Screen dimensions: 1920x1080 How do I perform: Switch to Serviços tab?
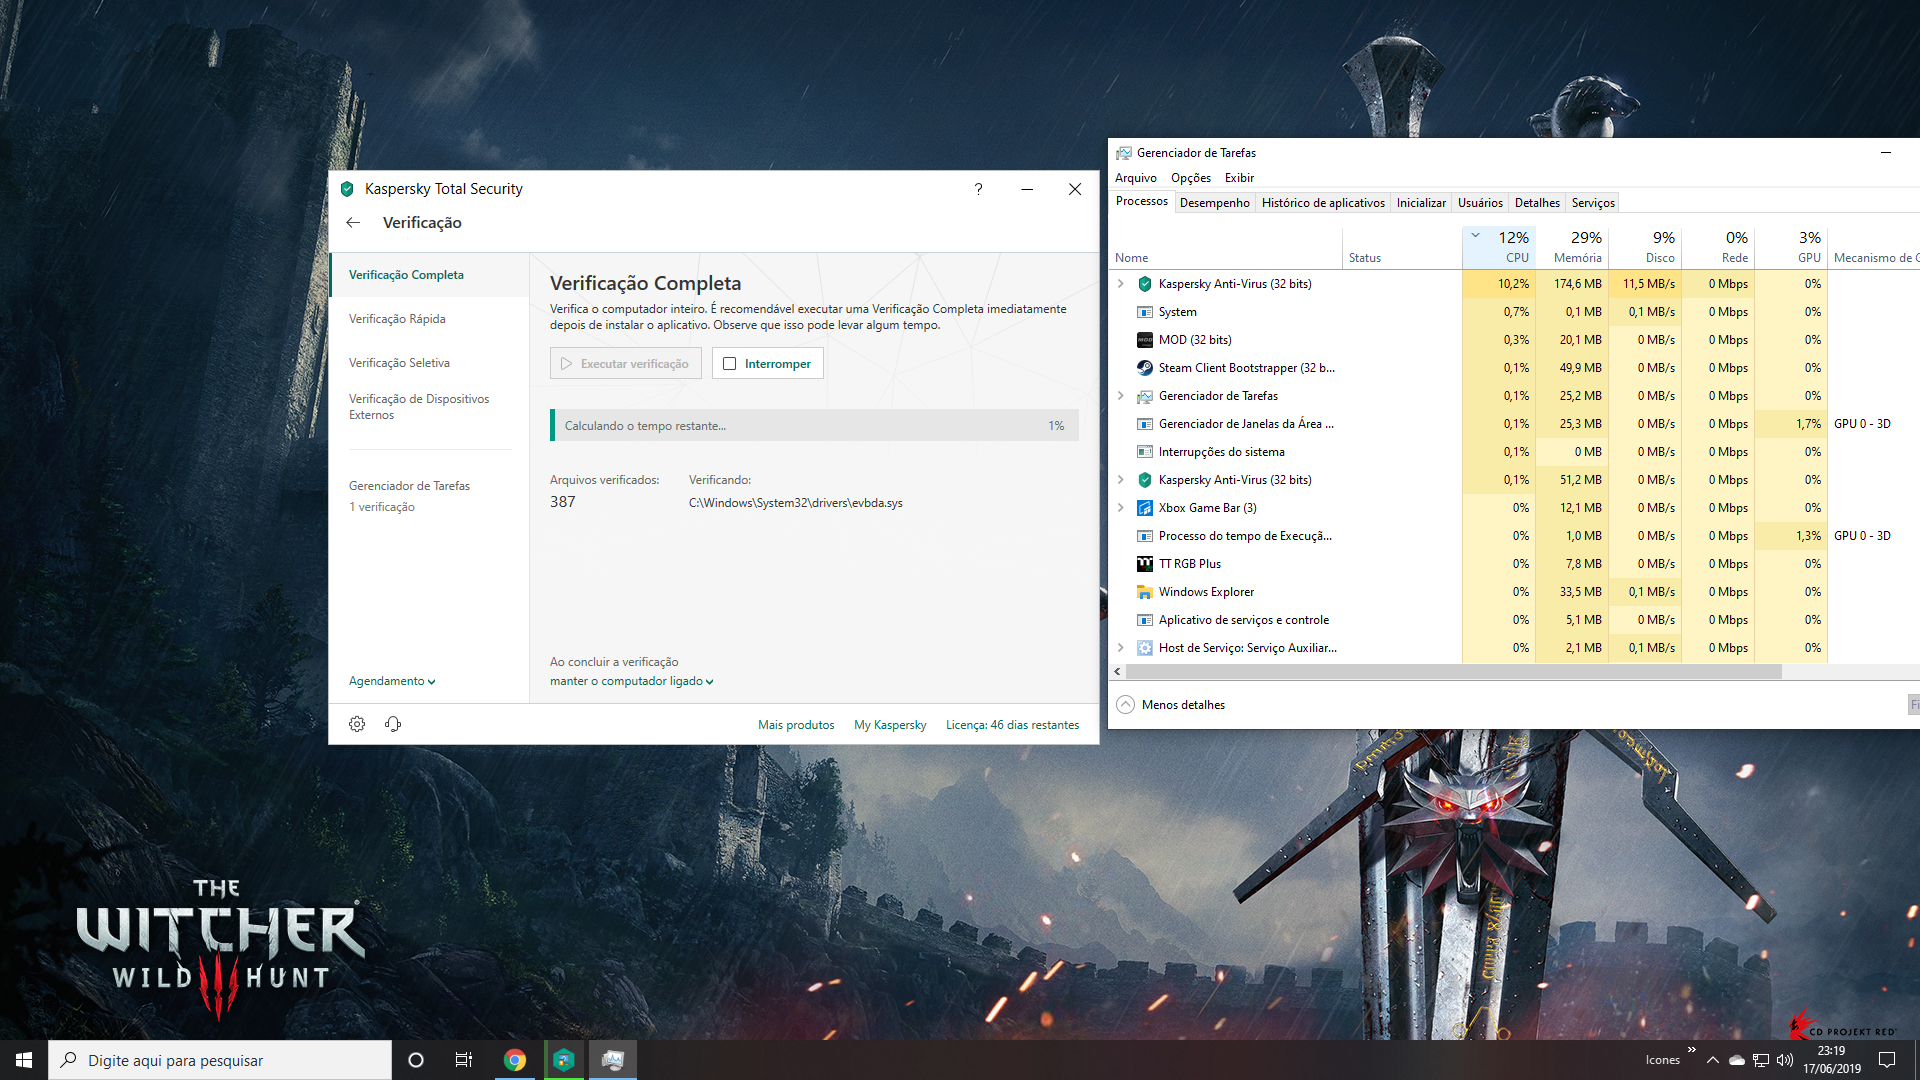coord(1593,203)
